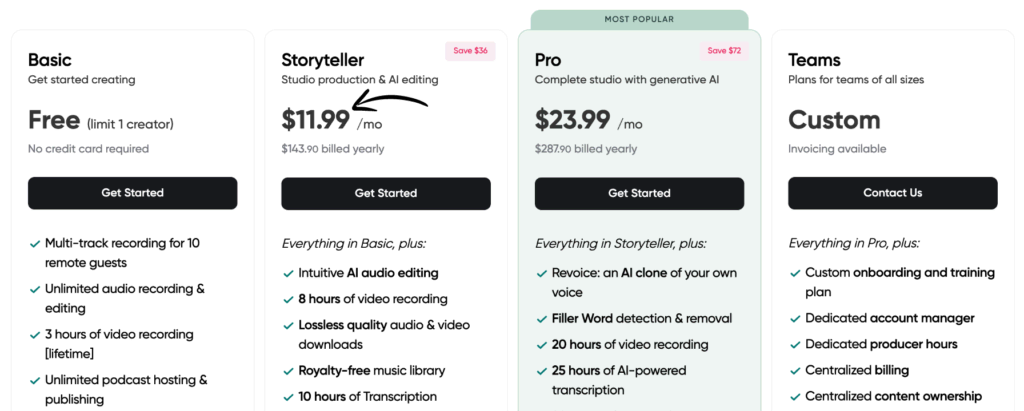Click checkmark beside Dedicated account manager
This screenshot has height=411, width=1024.
pyautogui.click(x=794, y=319)
